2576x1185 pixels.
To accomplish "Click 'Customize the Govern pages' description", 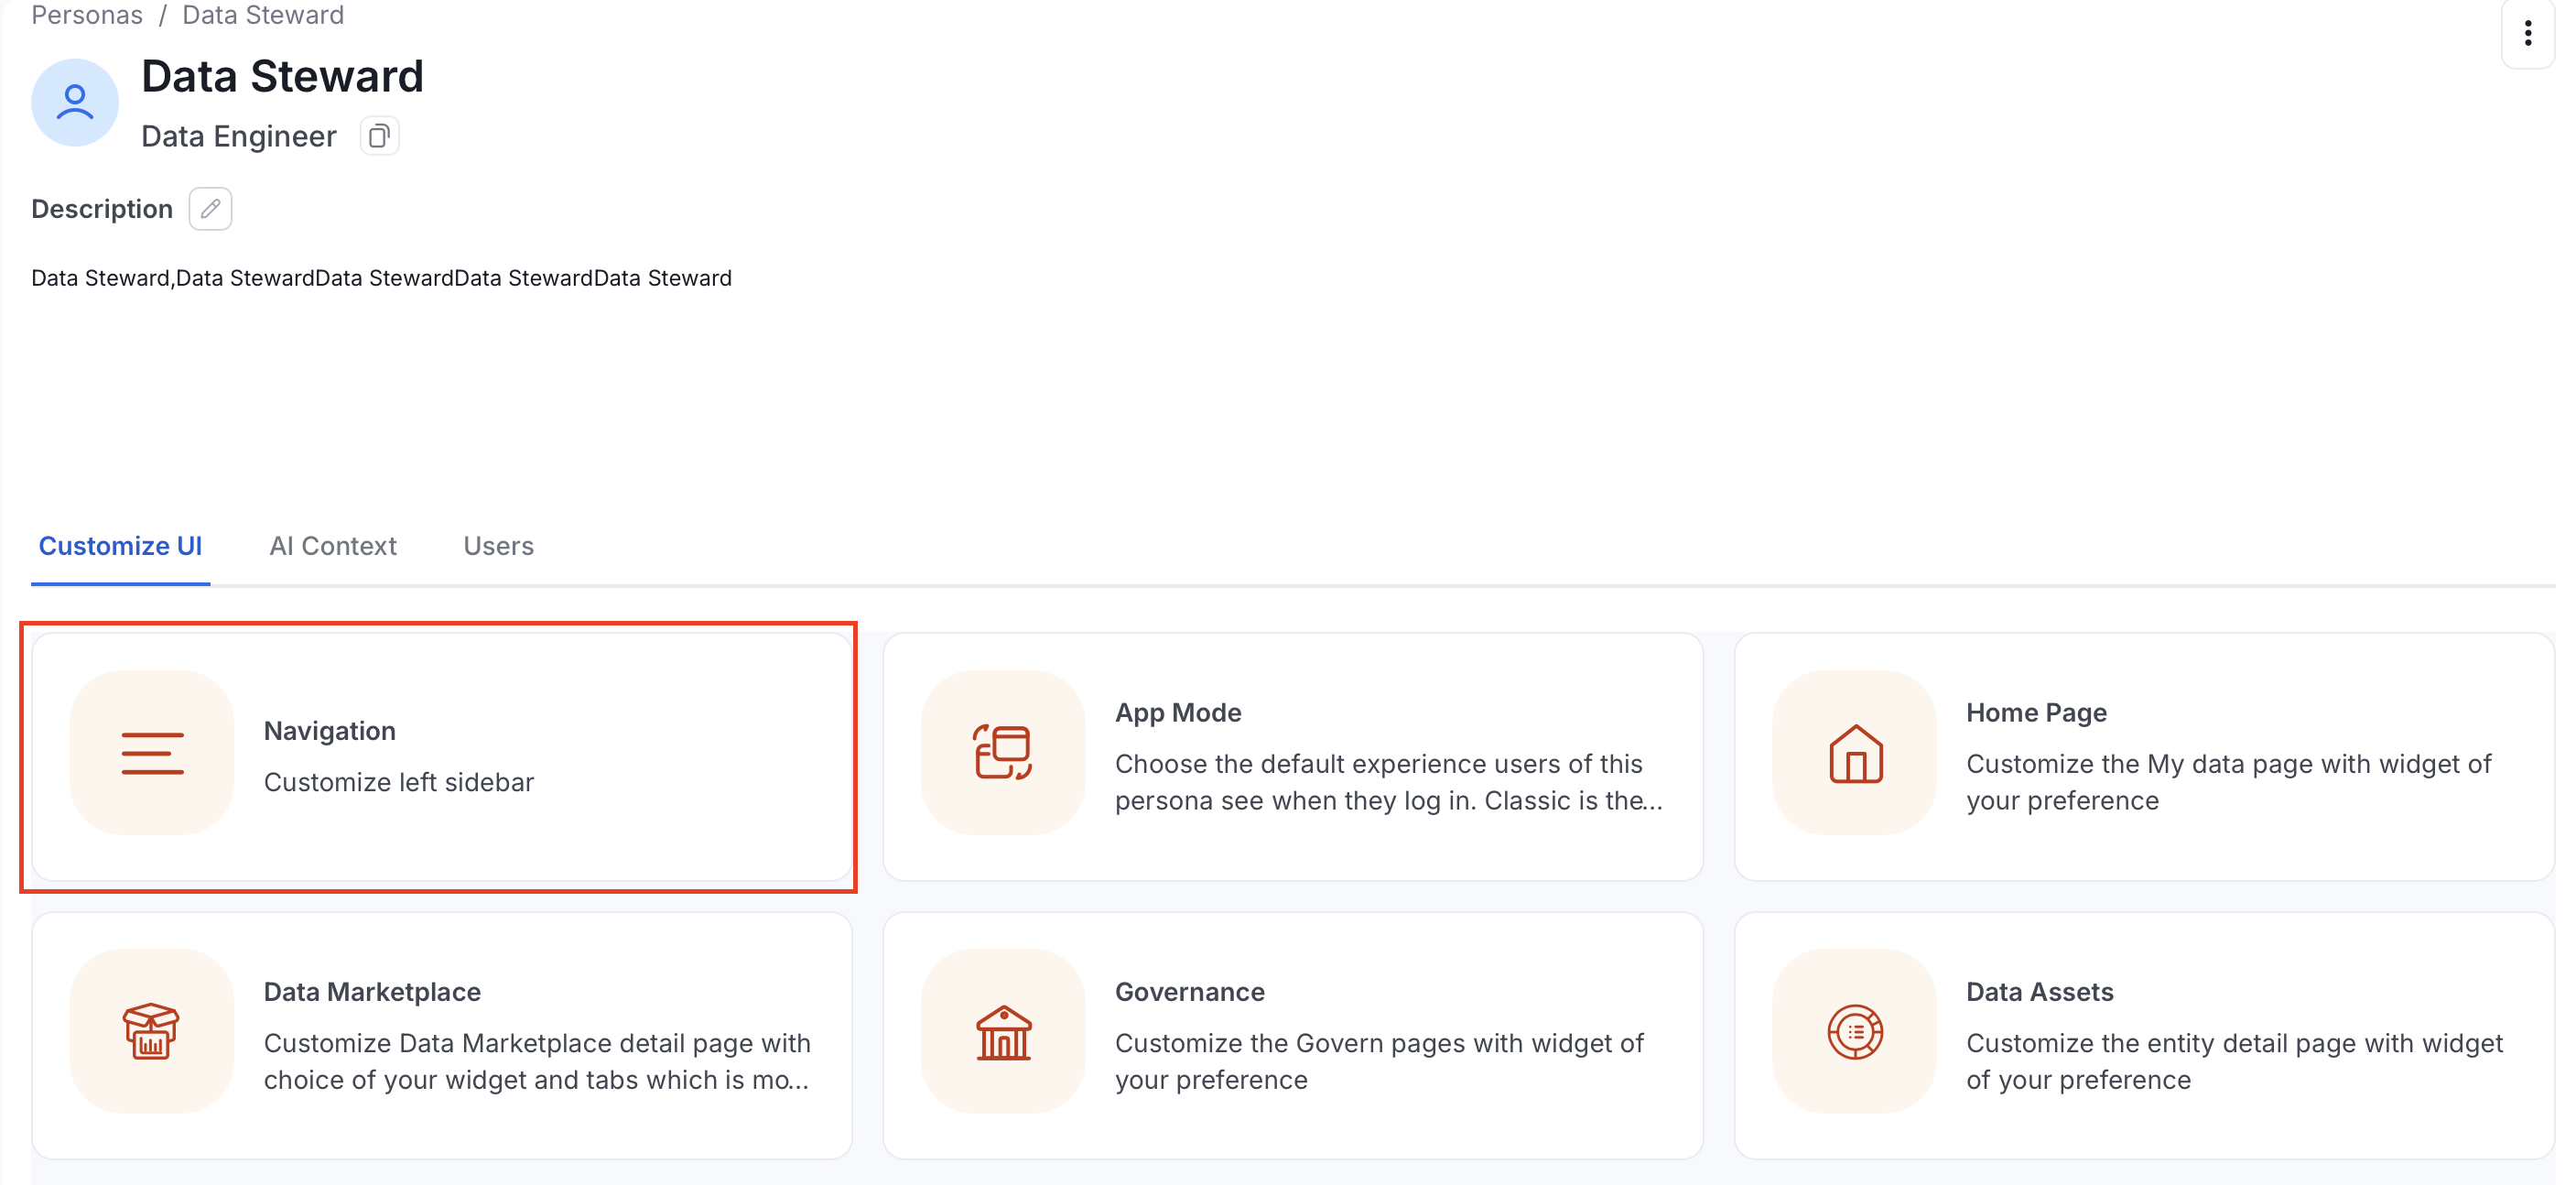I will click(1379, 1061).
